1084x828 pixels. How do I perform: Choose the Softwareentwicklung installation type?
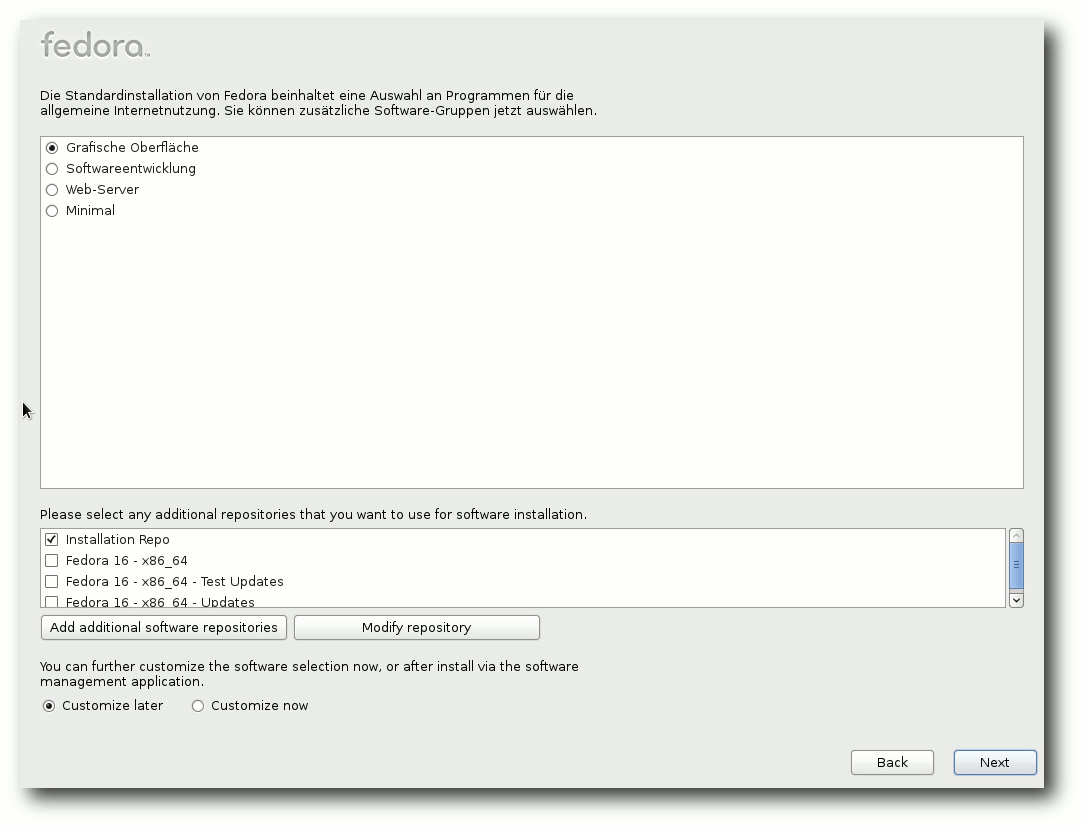[x=52, y=169]
